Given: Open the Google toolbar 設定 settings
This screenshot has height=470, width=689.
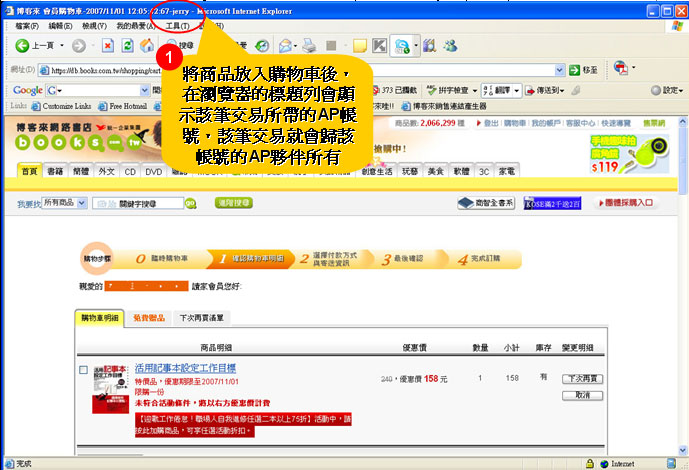Looking at the screenshot, I should coord(667,90).
